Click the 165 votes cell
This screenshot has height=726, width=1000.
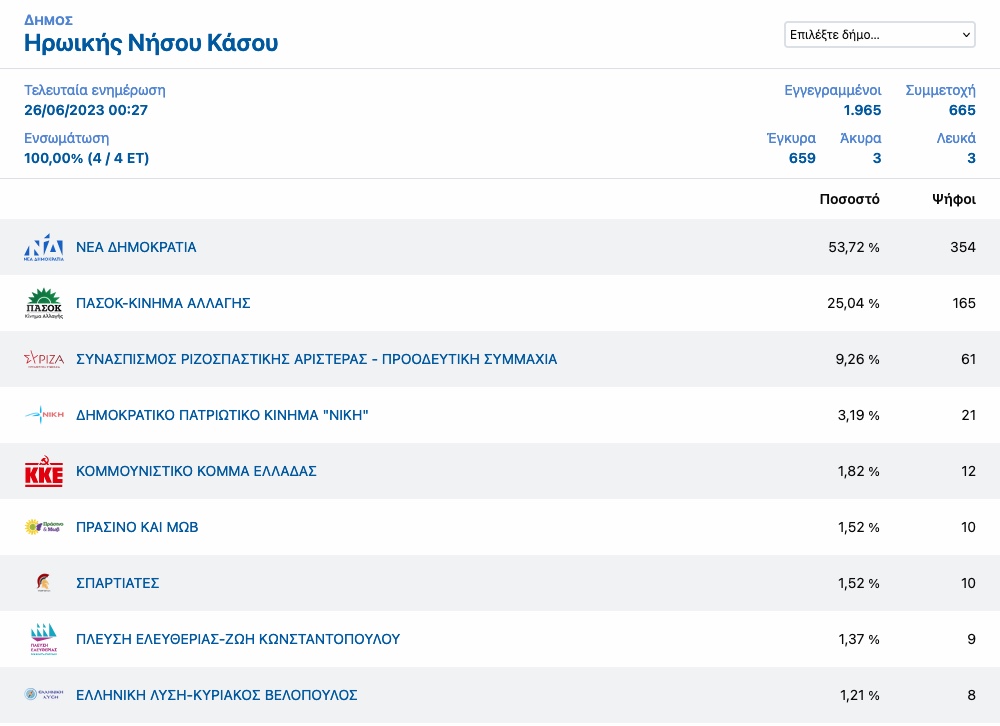tap(964, 303)
